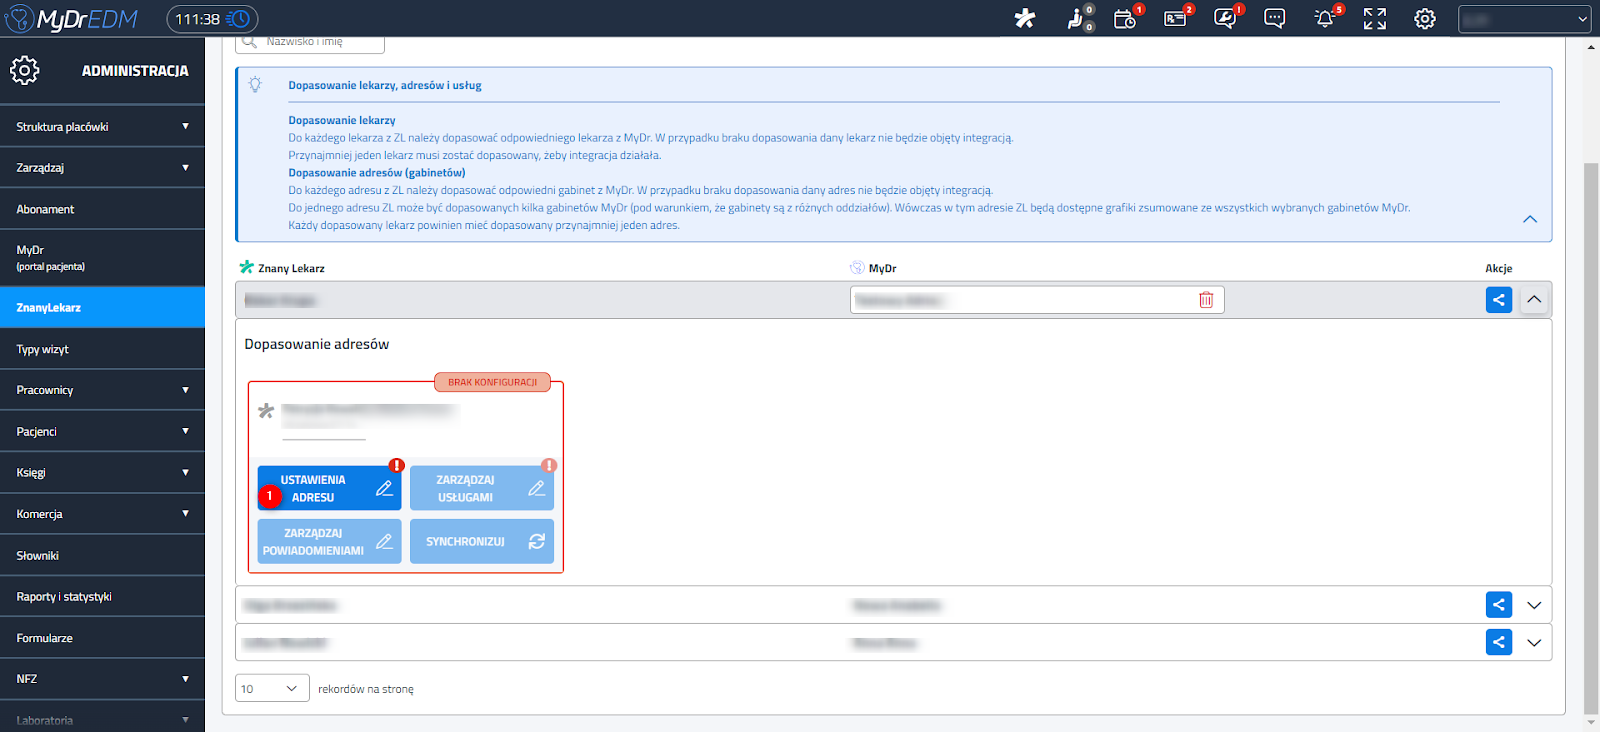Open the Formularze section

(102, 638)
